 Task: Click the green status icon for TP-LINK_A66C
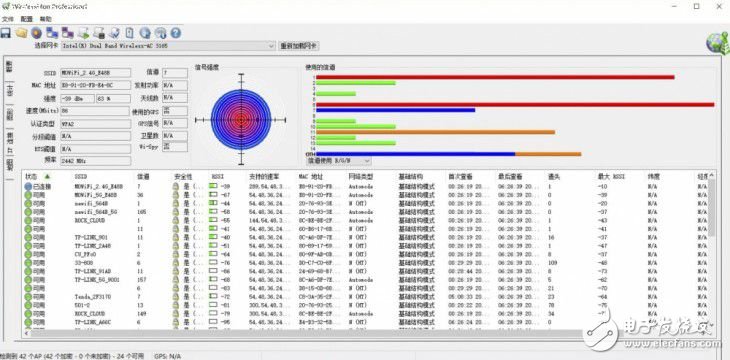click(x=28, y=322)
